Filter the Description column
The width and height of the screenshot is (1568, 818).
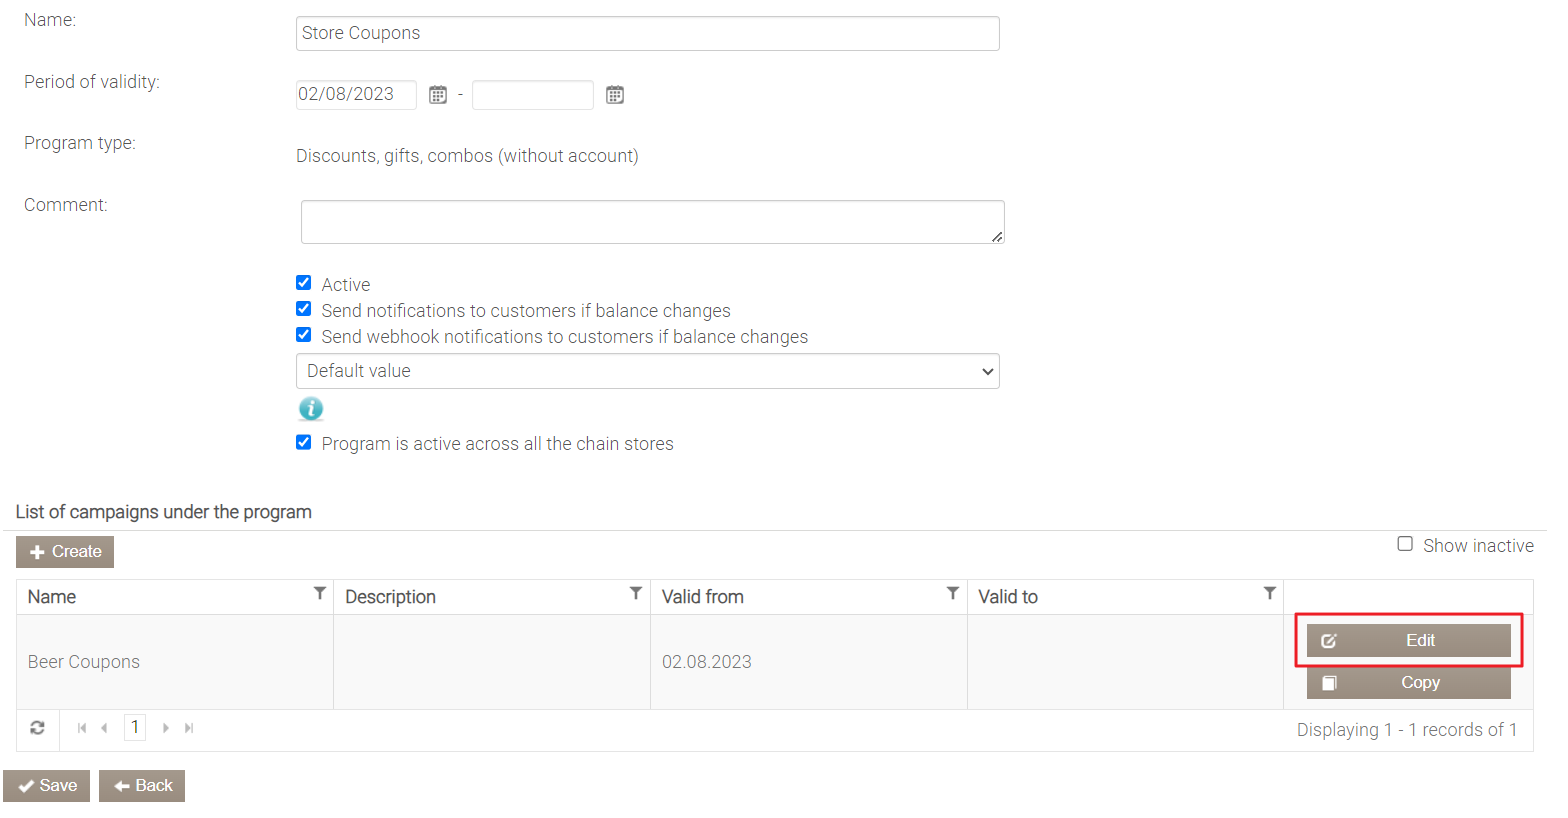[635, 594]
